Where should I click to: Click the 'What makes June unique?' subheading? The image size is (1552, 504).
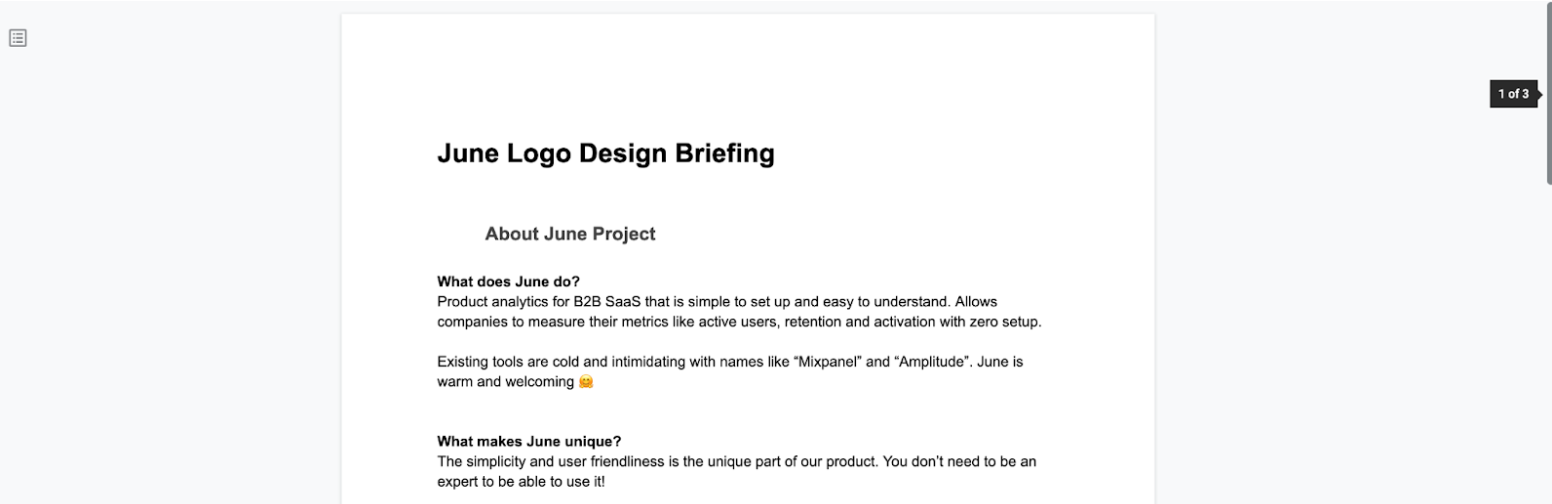coord(529,441)
